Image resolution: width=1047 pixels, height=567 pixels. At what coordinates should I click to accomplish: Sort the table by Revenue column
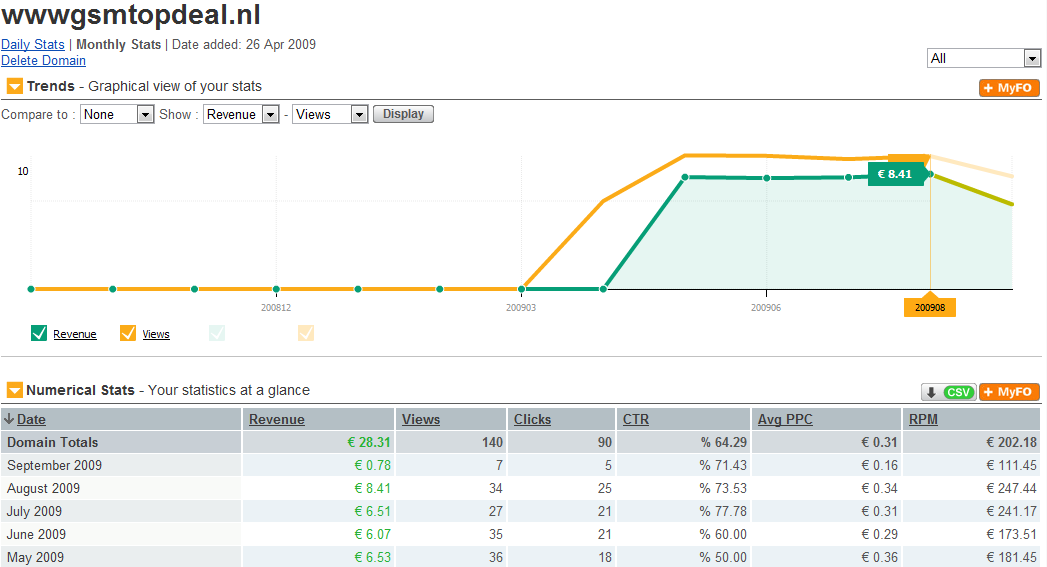tap(276, 419)
